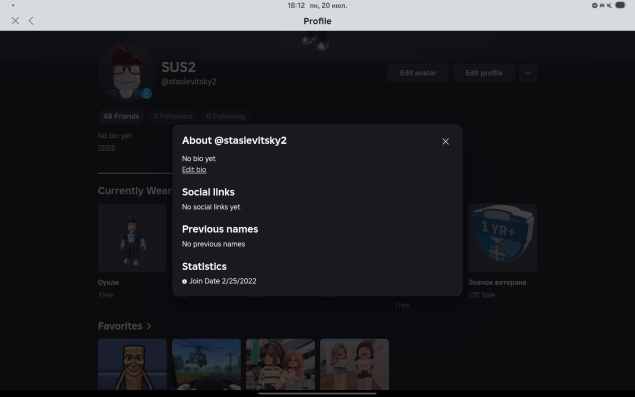Open the three-dots more options button

click(528, 73)
